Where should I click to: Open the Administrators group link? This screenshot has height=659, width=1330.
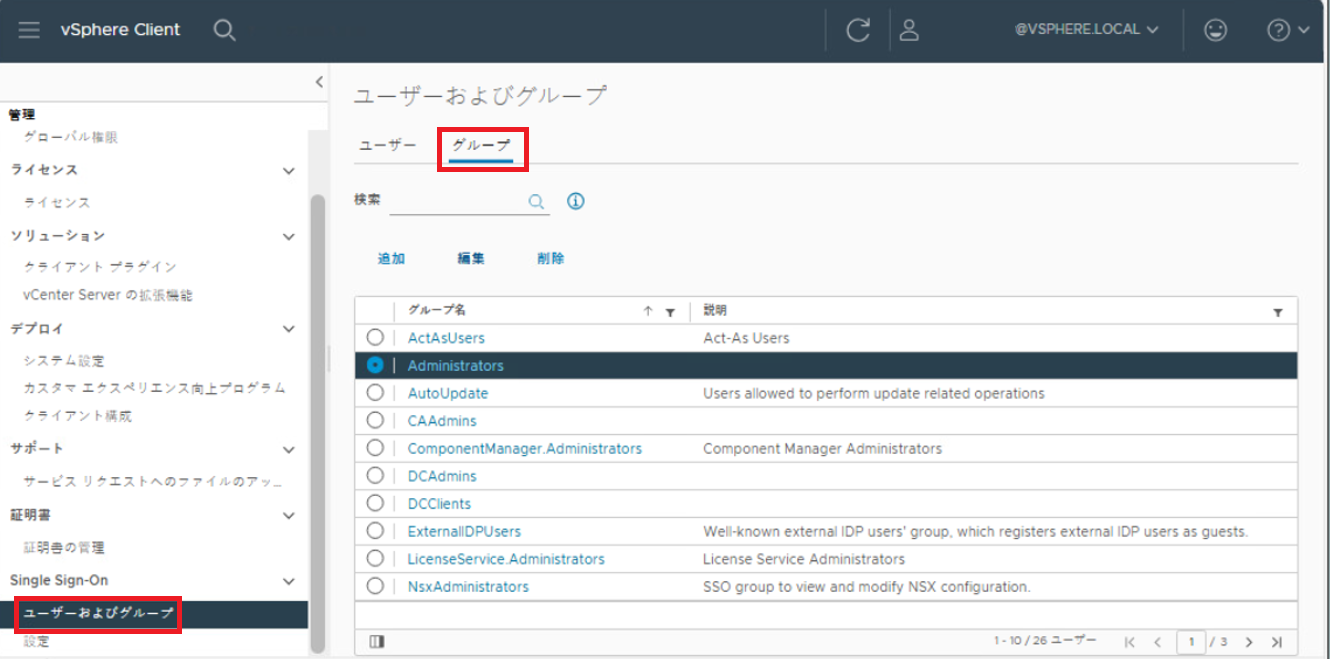click(x=456, y=366)
